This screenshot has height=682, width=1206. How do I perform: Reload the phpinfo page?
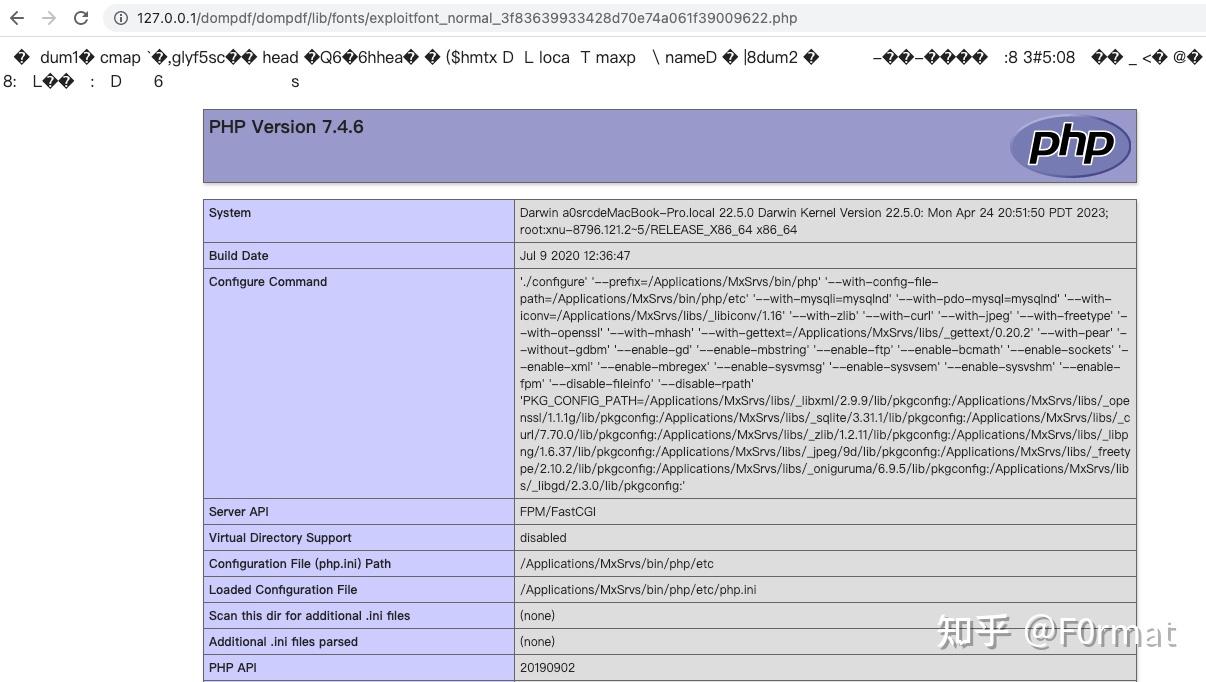[80, 17]
